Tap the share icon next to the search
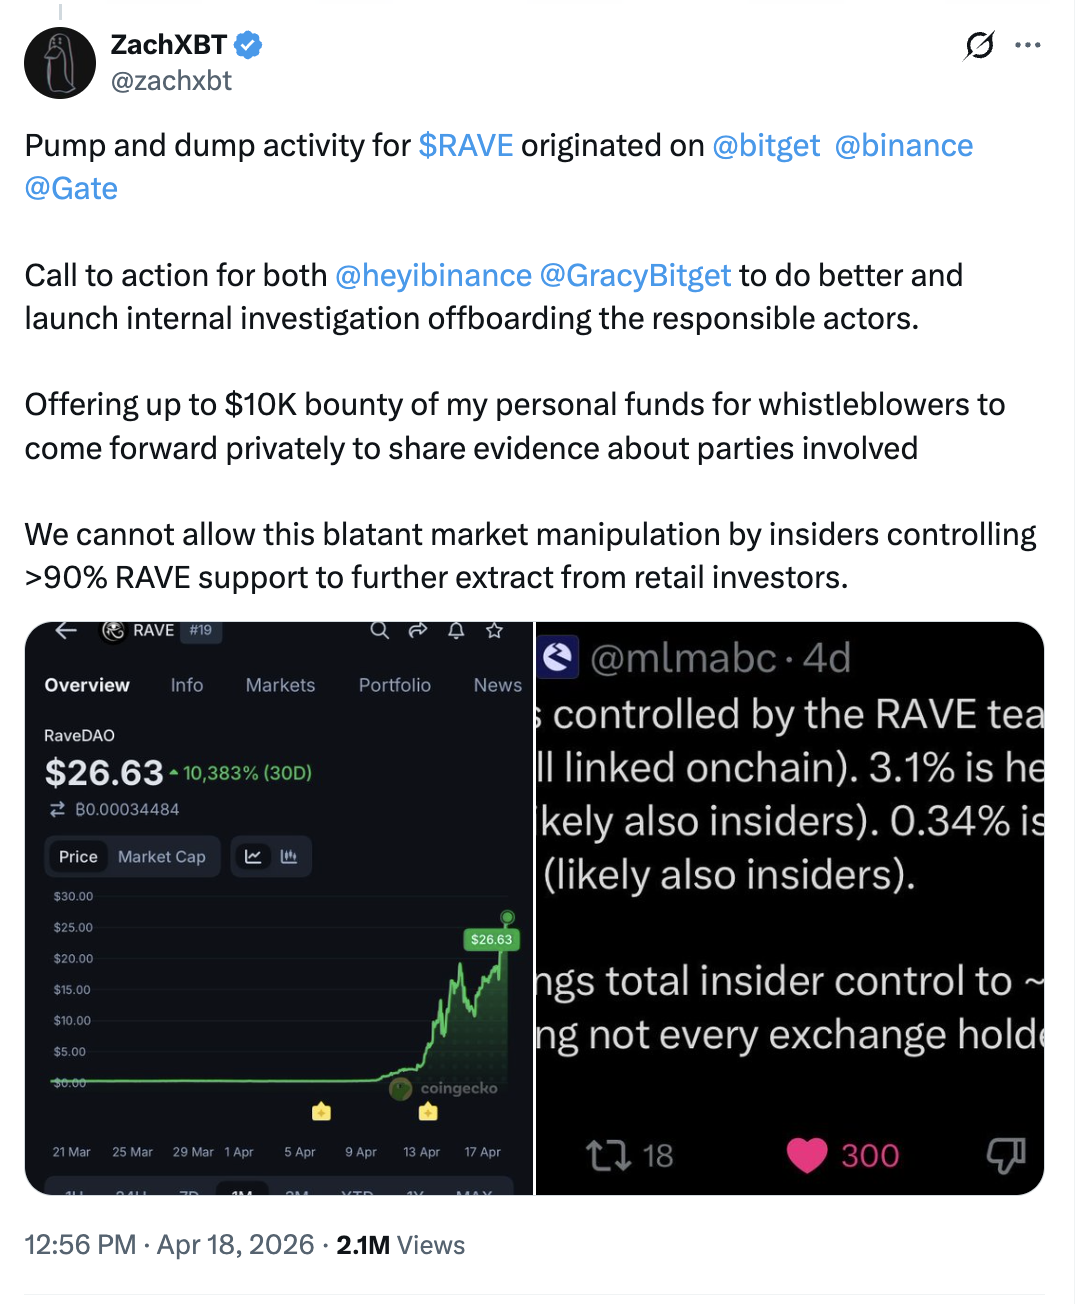This screenshot has width=1080, height=1304. (x=418, y=631)
